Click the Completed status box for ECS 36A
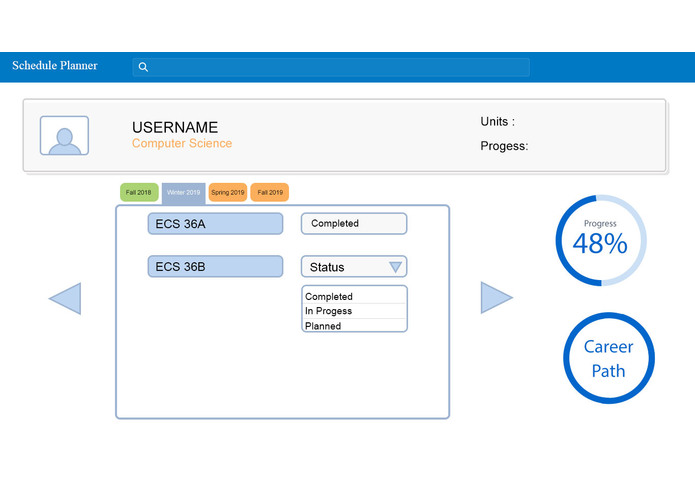695x494 pixels. [x=354, y=223]
